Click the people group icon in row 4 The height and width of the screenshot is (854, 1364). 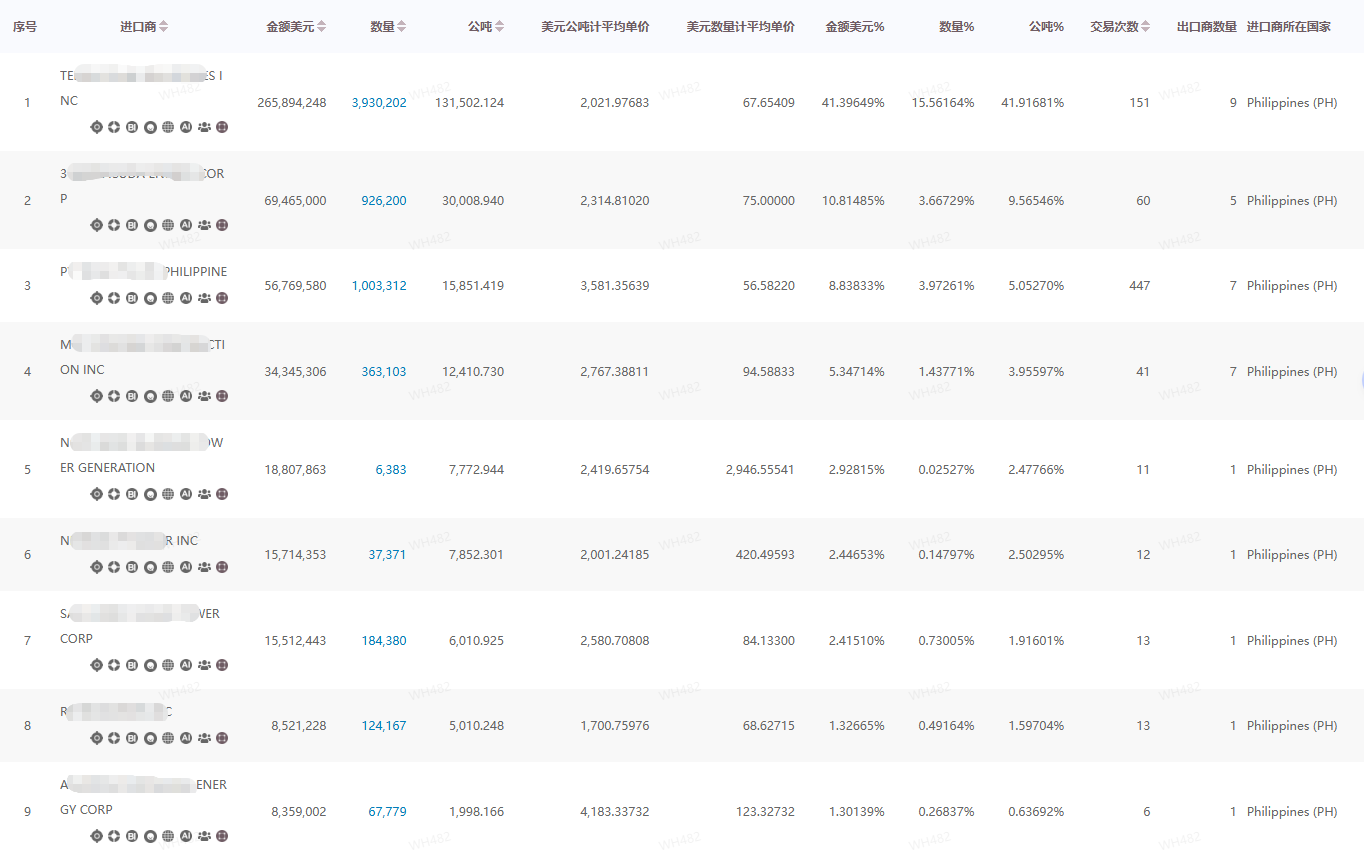204,396
